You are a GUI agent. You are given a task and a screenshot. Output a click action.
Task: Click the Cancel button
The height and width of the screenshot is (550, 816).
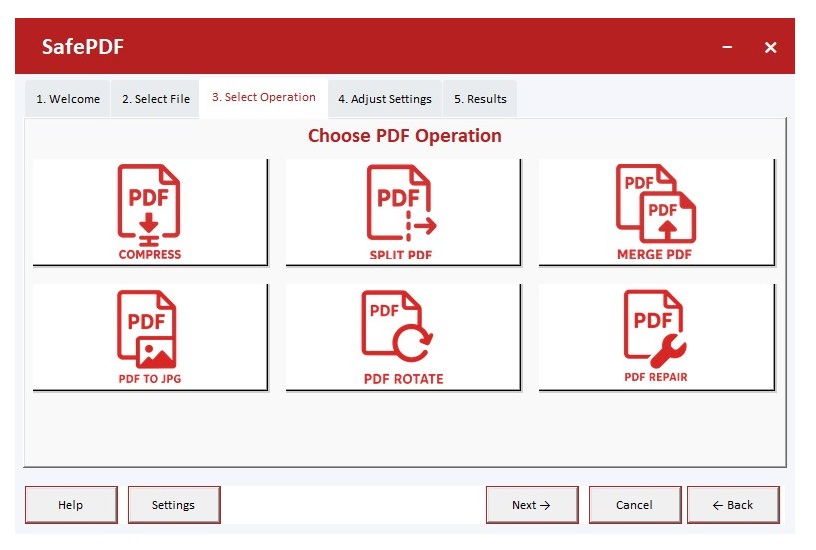634,505
